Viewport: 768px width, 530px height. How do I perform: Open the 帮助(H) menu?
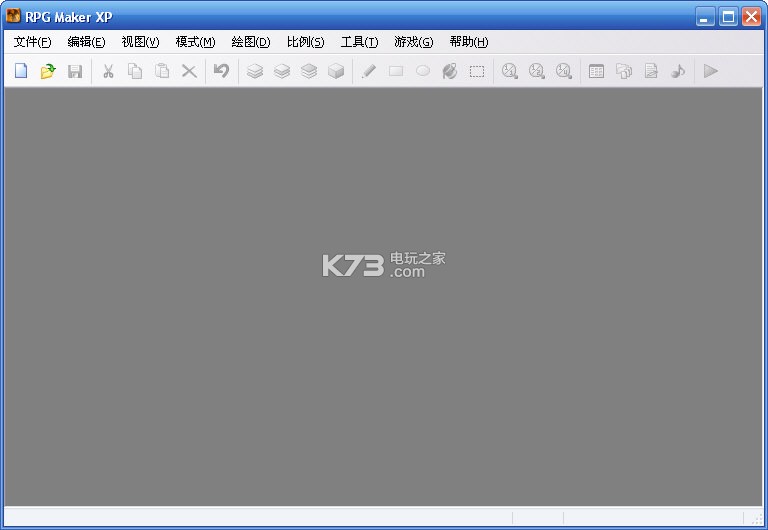pyautogui.click(x=469, y=42)
